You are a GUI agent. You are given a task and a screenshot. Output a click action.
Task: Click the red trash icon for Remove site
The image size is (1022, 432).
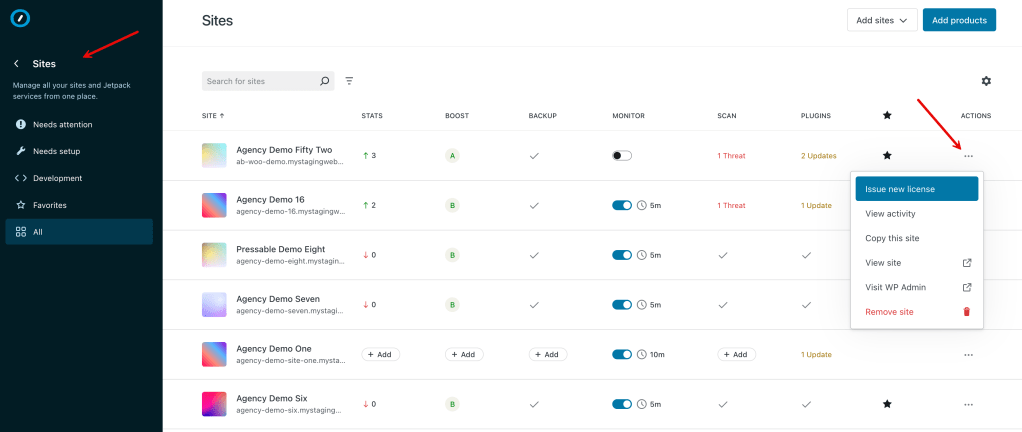[x=966, y=312]
